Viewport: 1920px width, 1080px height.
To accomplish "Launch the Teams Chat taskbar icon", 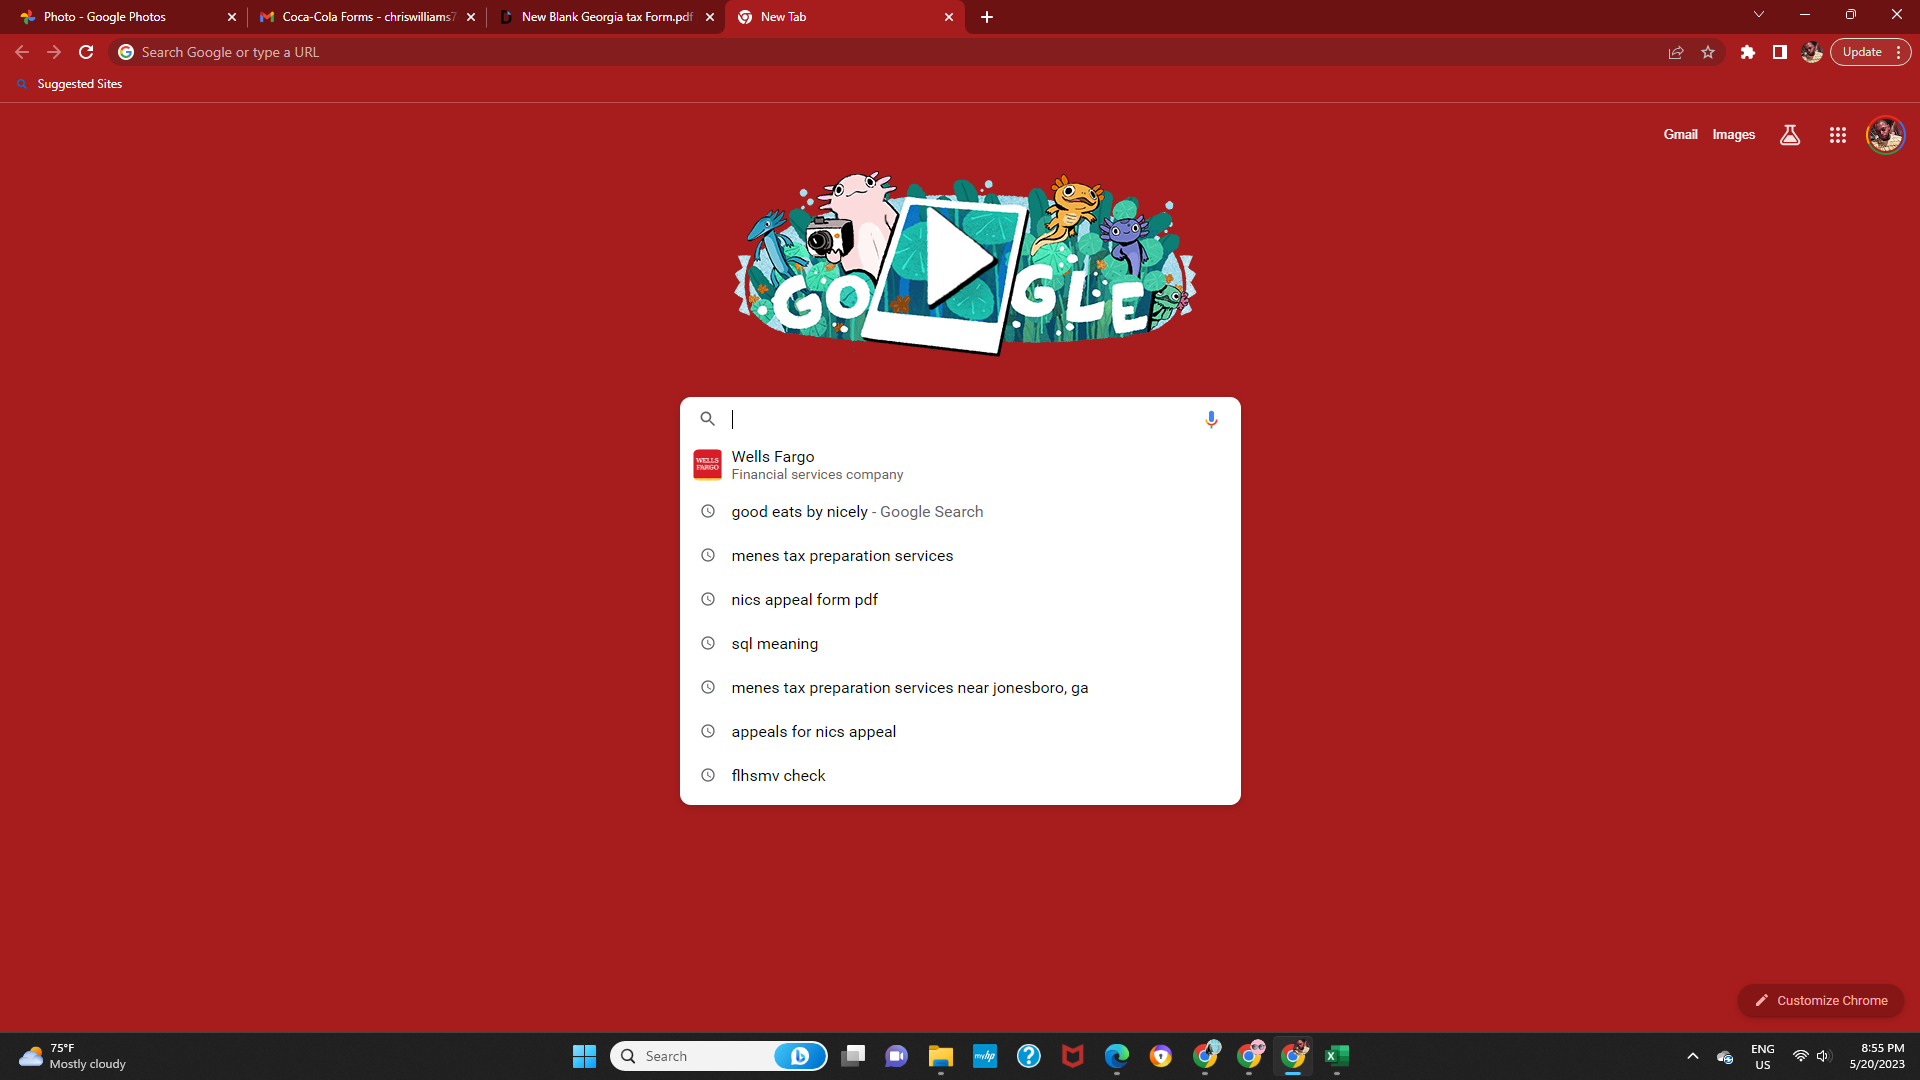I will coord(897,1056).
